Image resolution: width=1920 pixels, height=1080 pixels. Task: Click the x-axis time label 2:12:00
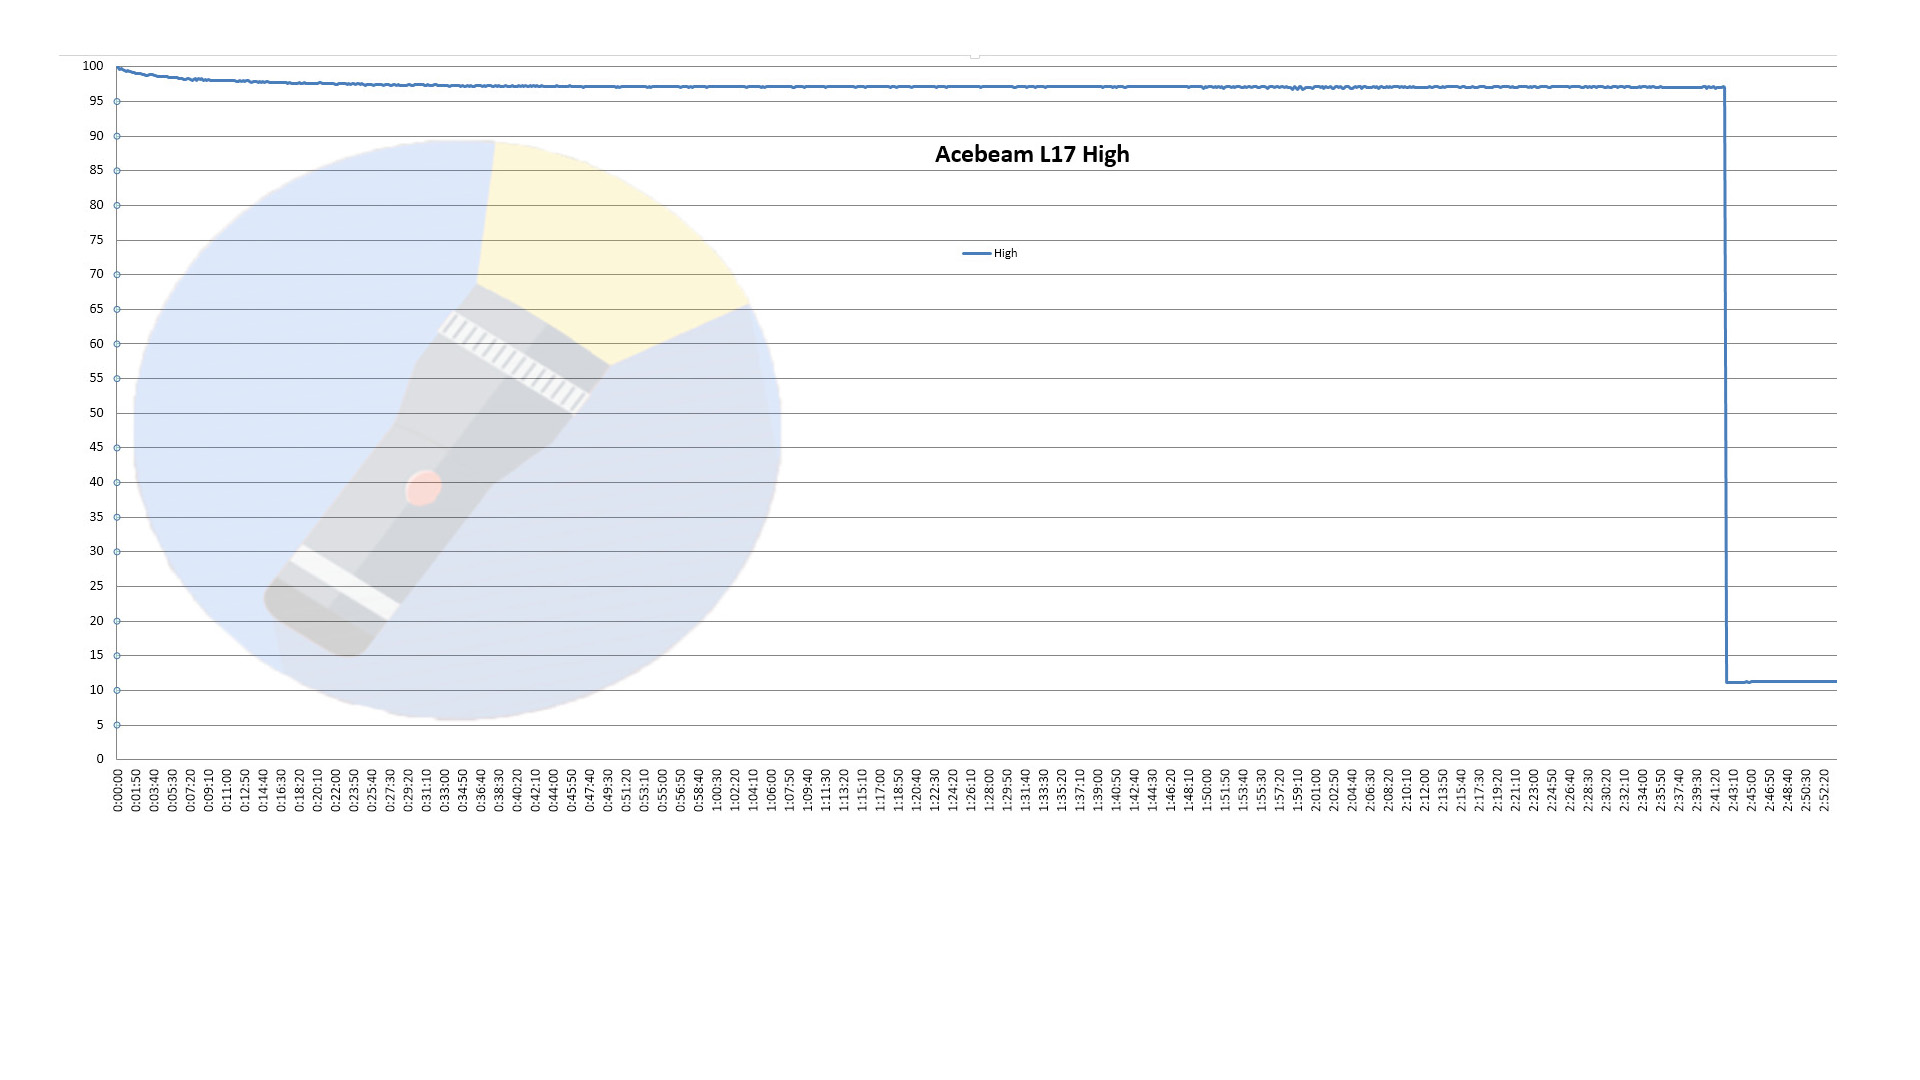[x=1425, y=790]
